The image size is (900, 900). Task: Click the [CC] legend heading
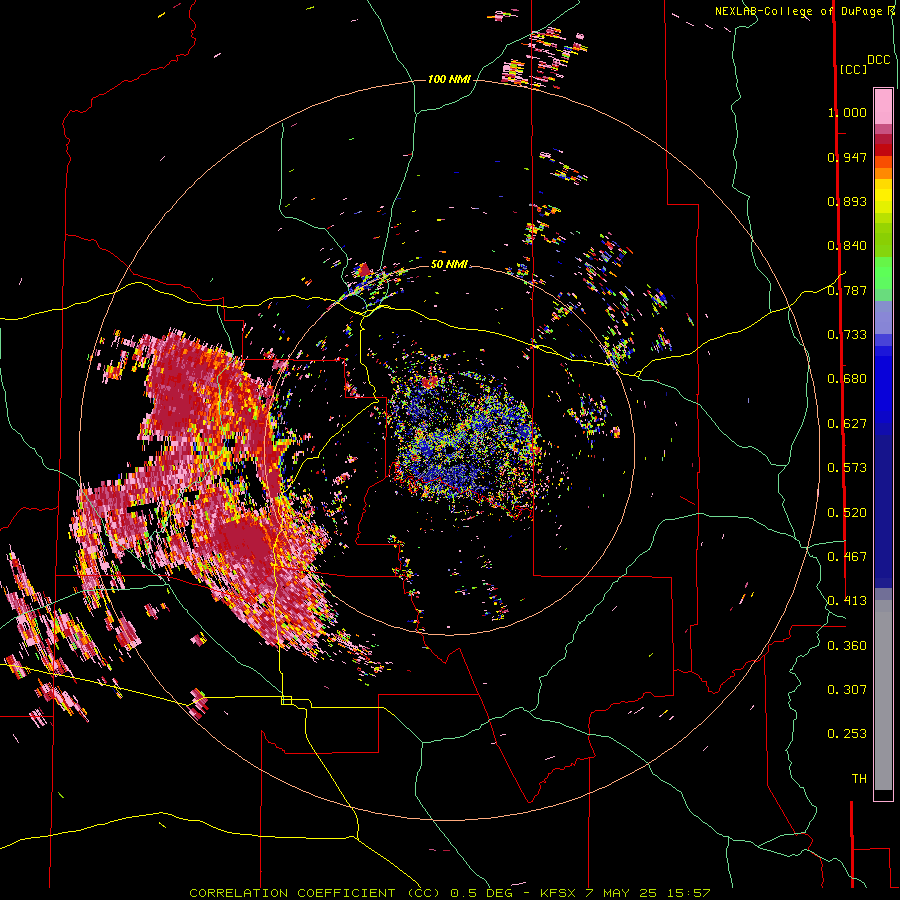tap(854, 69)
